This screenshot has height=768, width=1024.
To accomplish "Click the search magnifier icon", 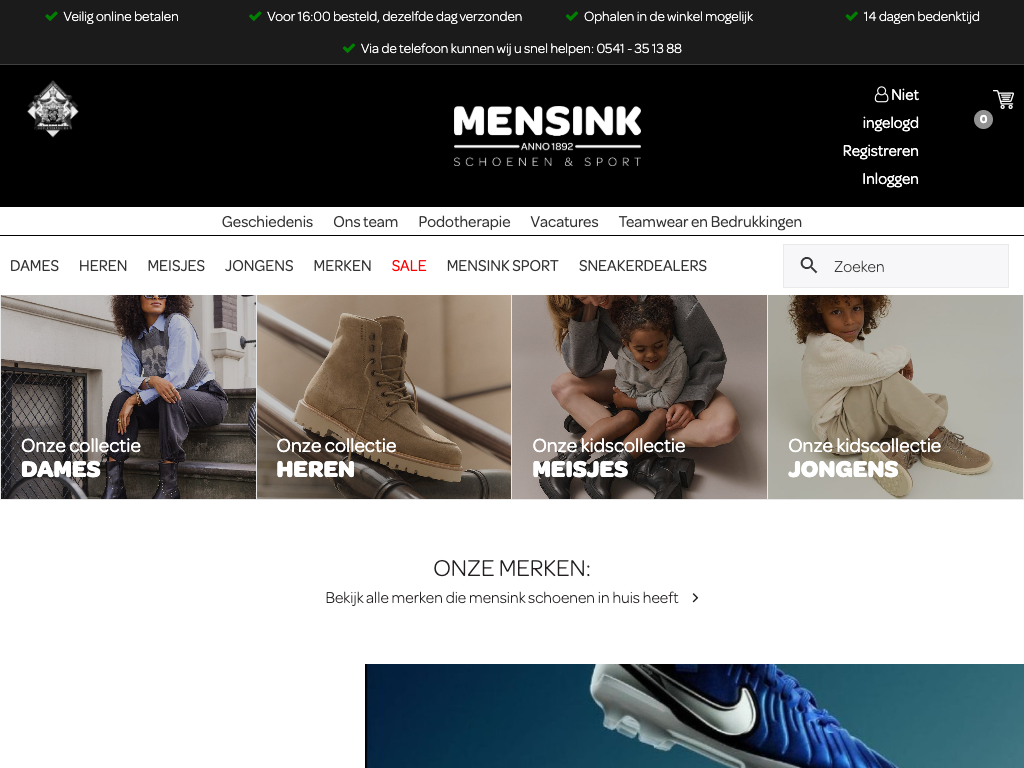I will (x=808, y=265).
